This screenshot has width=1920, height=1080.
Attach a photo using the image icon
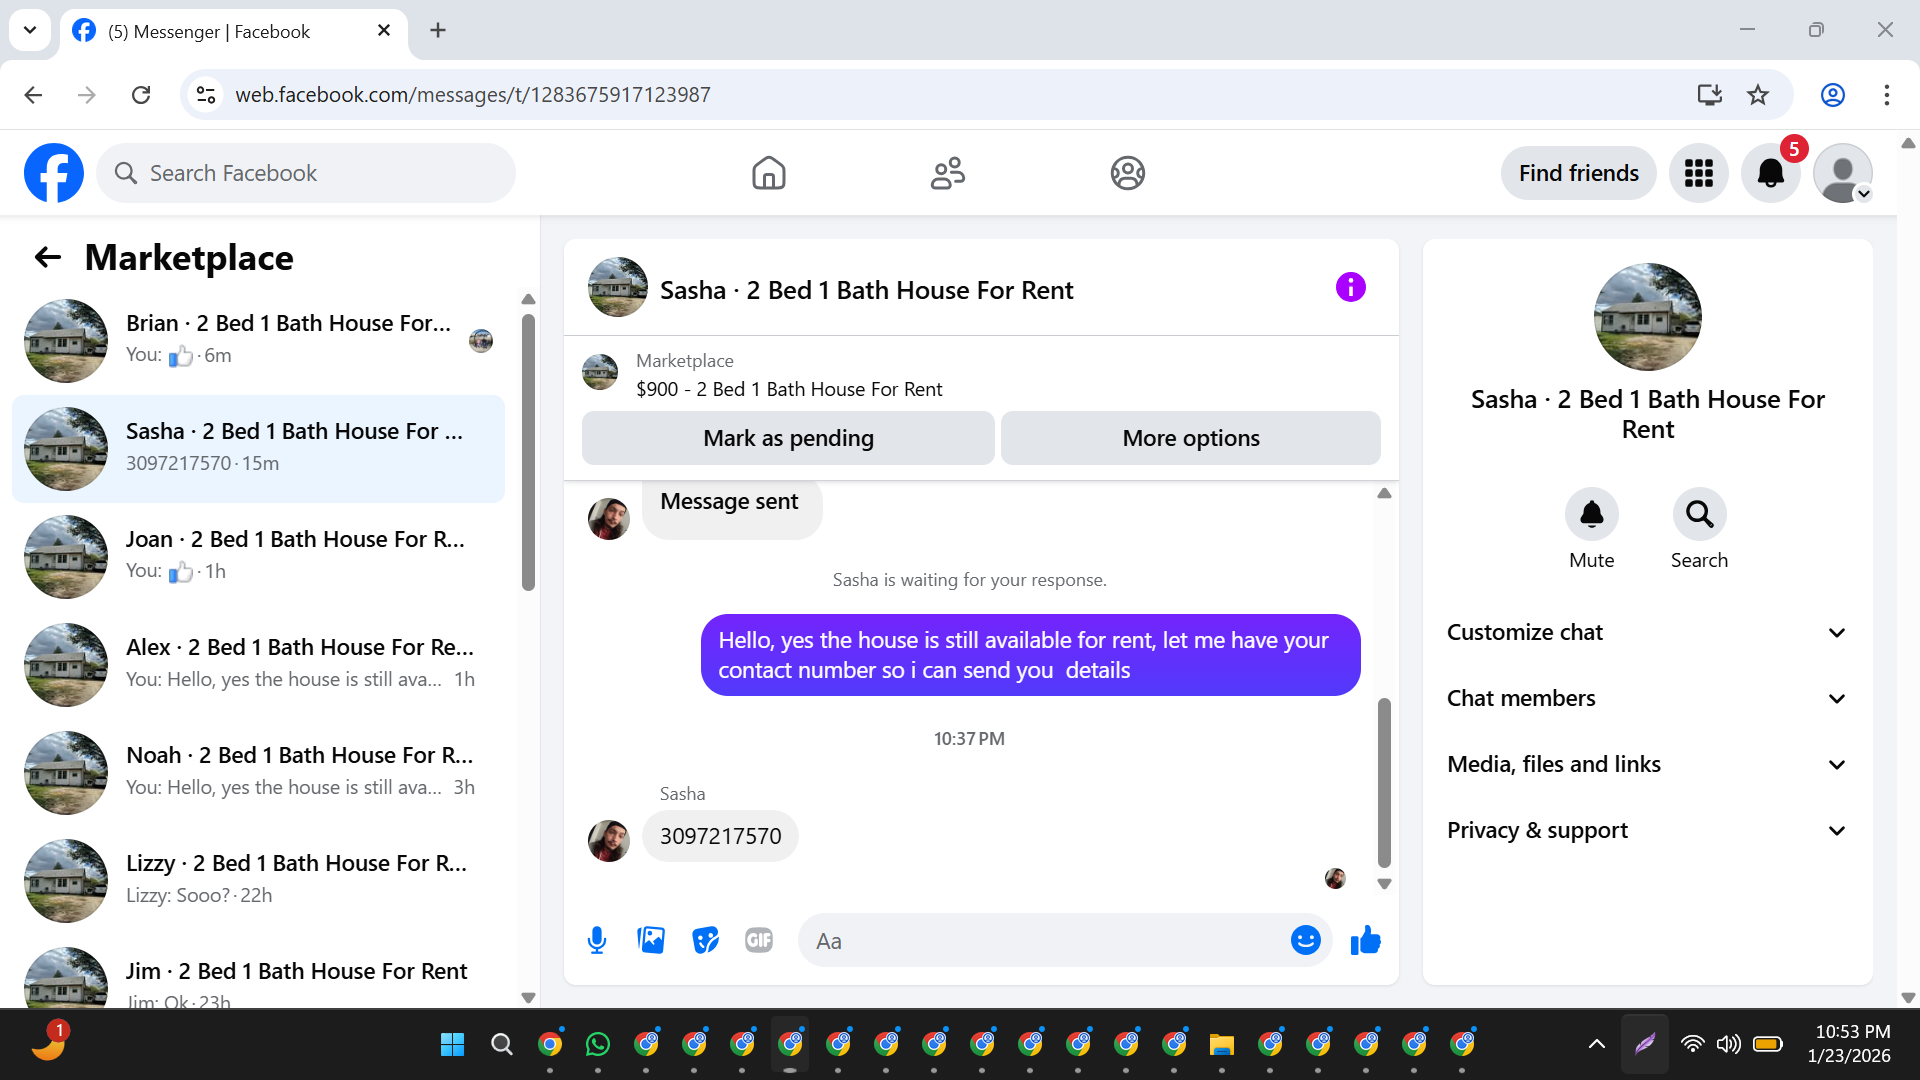651,940
